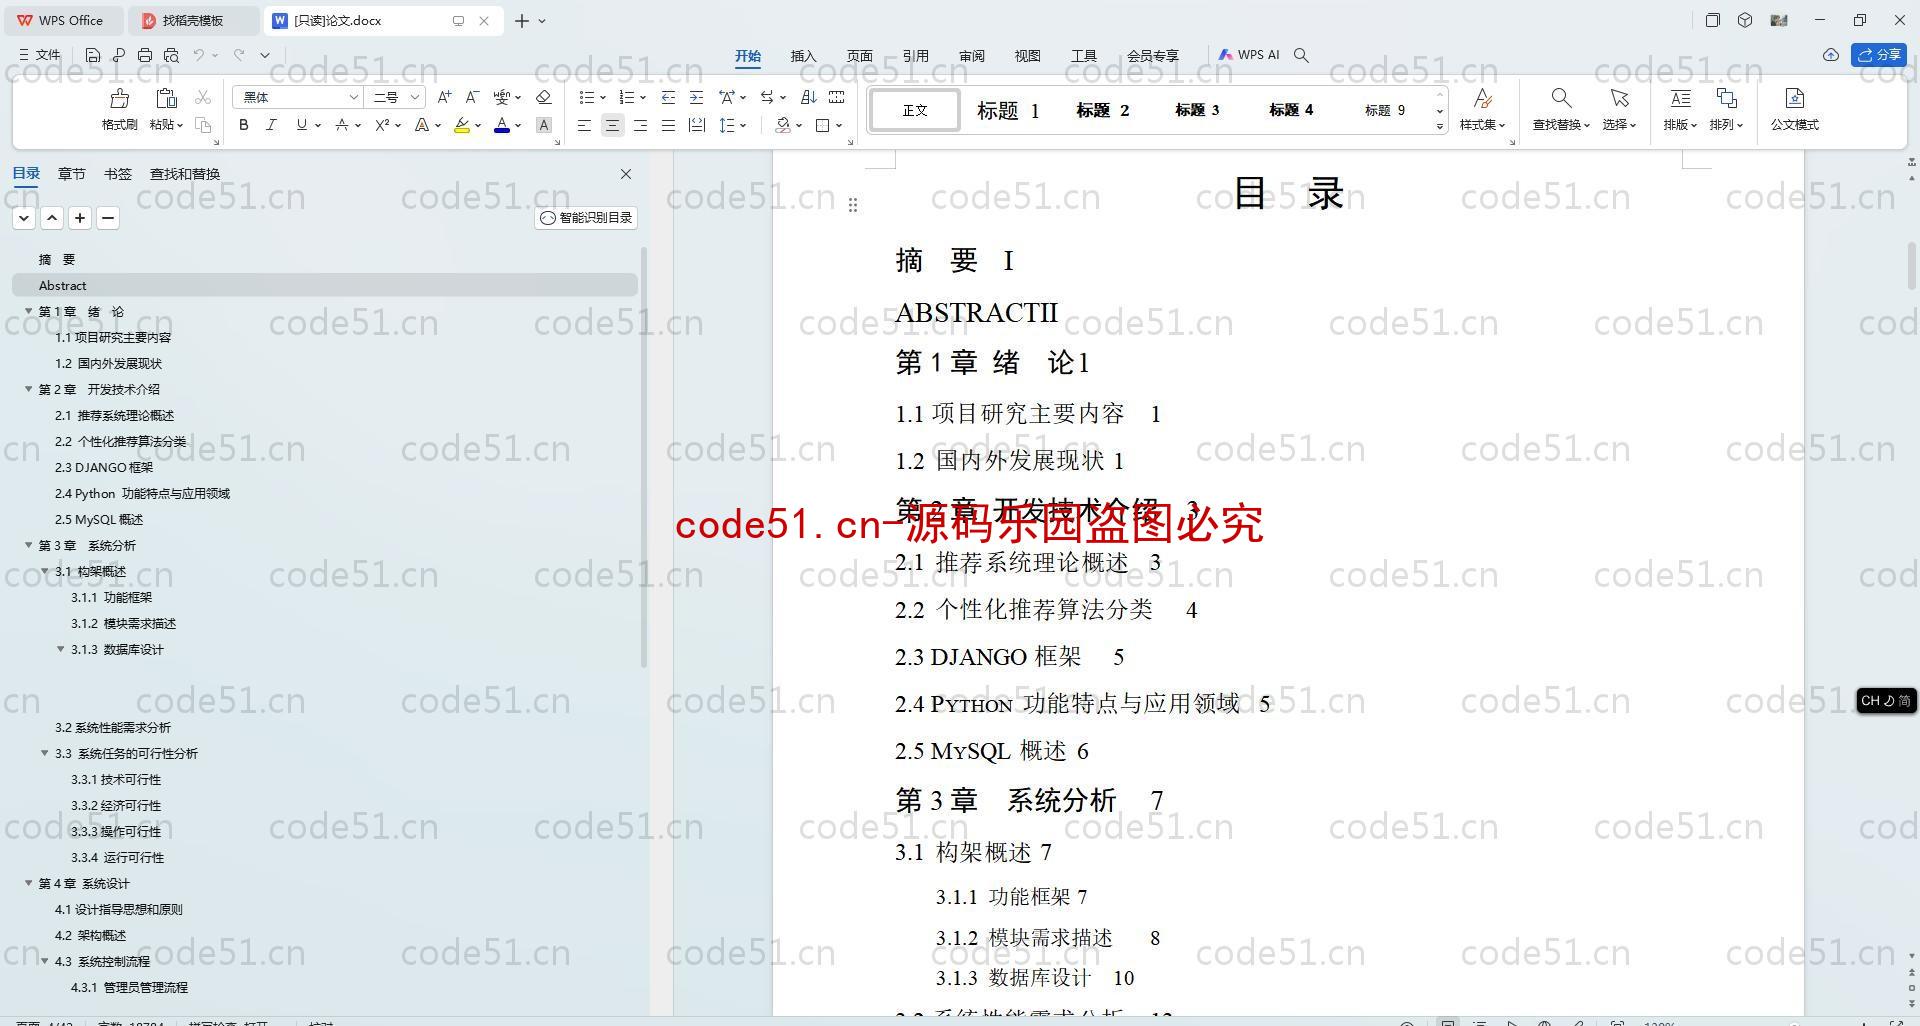Toggle Bold formatting
Viewport: 1920px width, 1026px height.
[x=243, y=125]
